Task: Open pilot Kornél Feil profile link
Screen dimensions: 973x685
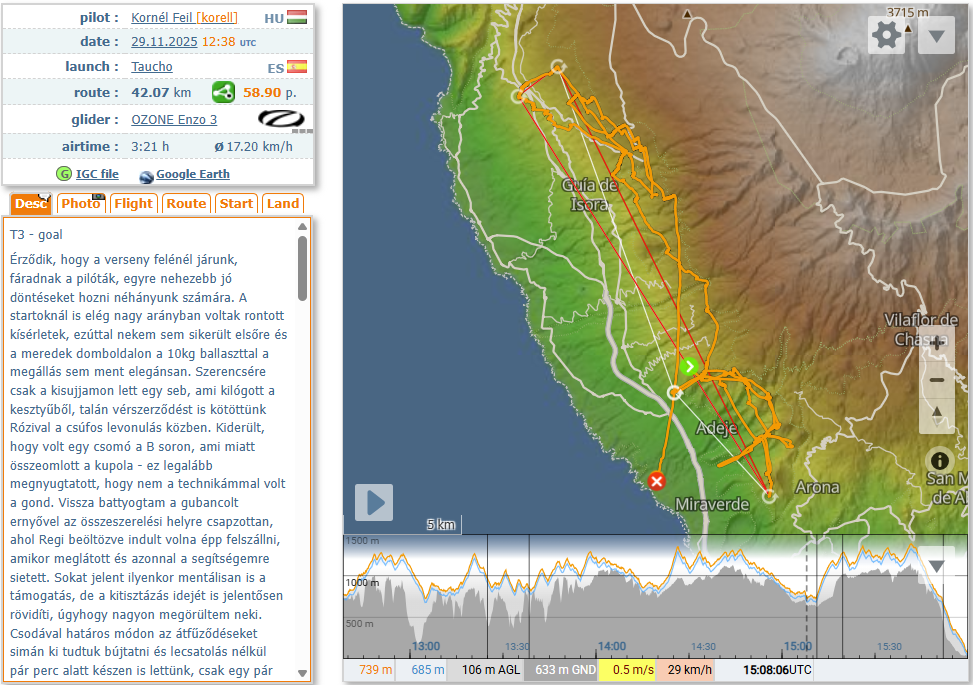Action: coord(162,18)
